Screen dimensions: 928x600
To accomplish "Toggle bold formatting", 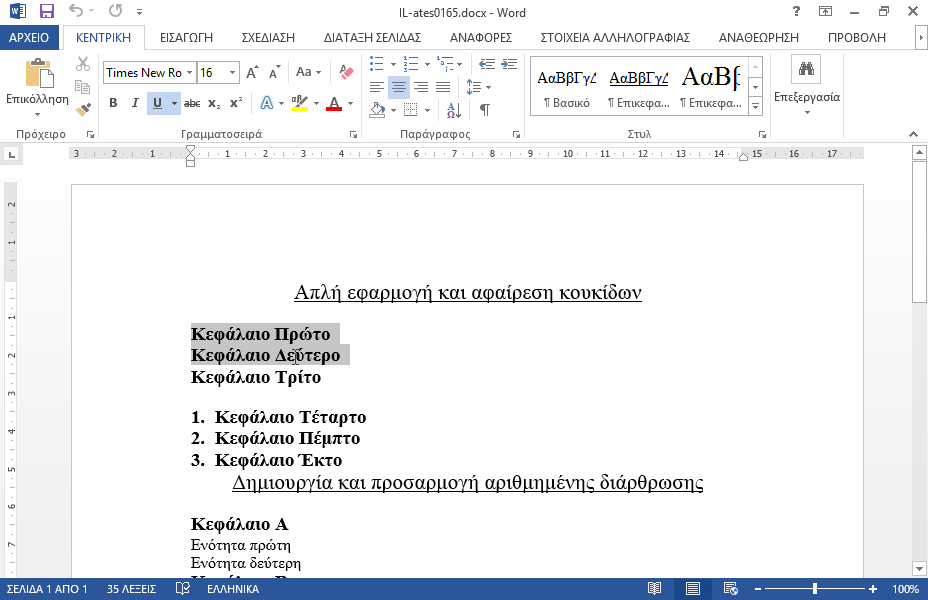I will [113, 104].
